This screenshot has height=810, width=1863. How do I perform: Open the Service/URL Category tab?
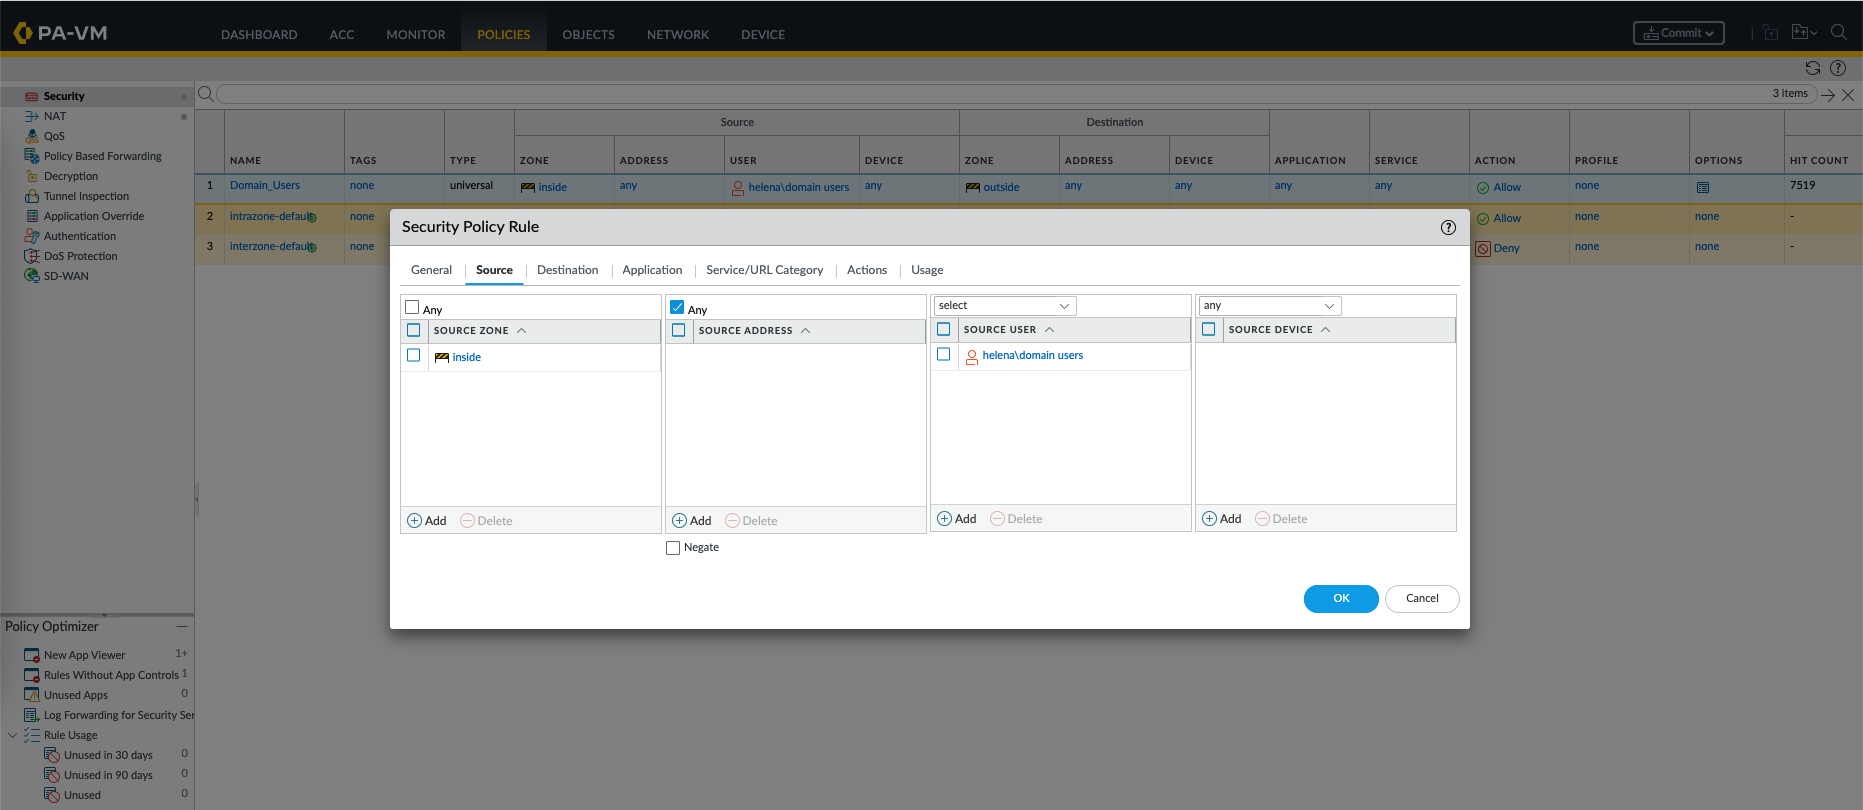[x=764, y=270]
